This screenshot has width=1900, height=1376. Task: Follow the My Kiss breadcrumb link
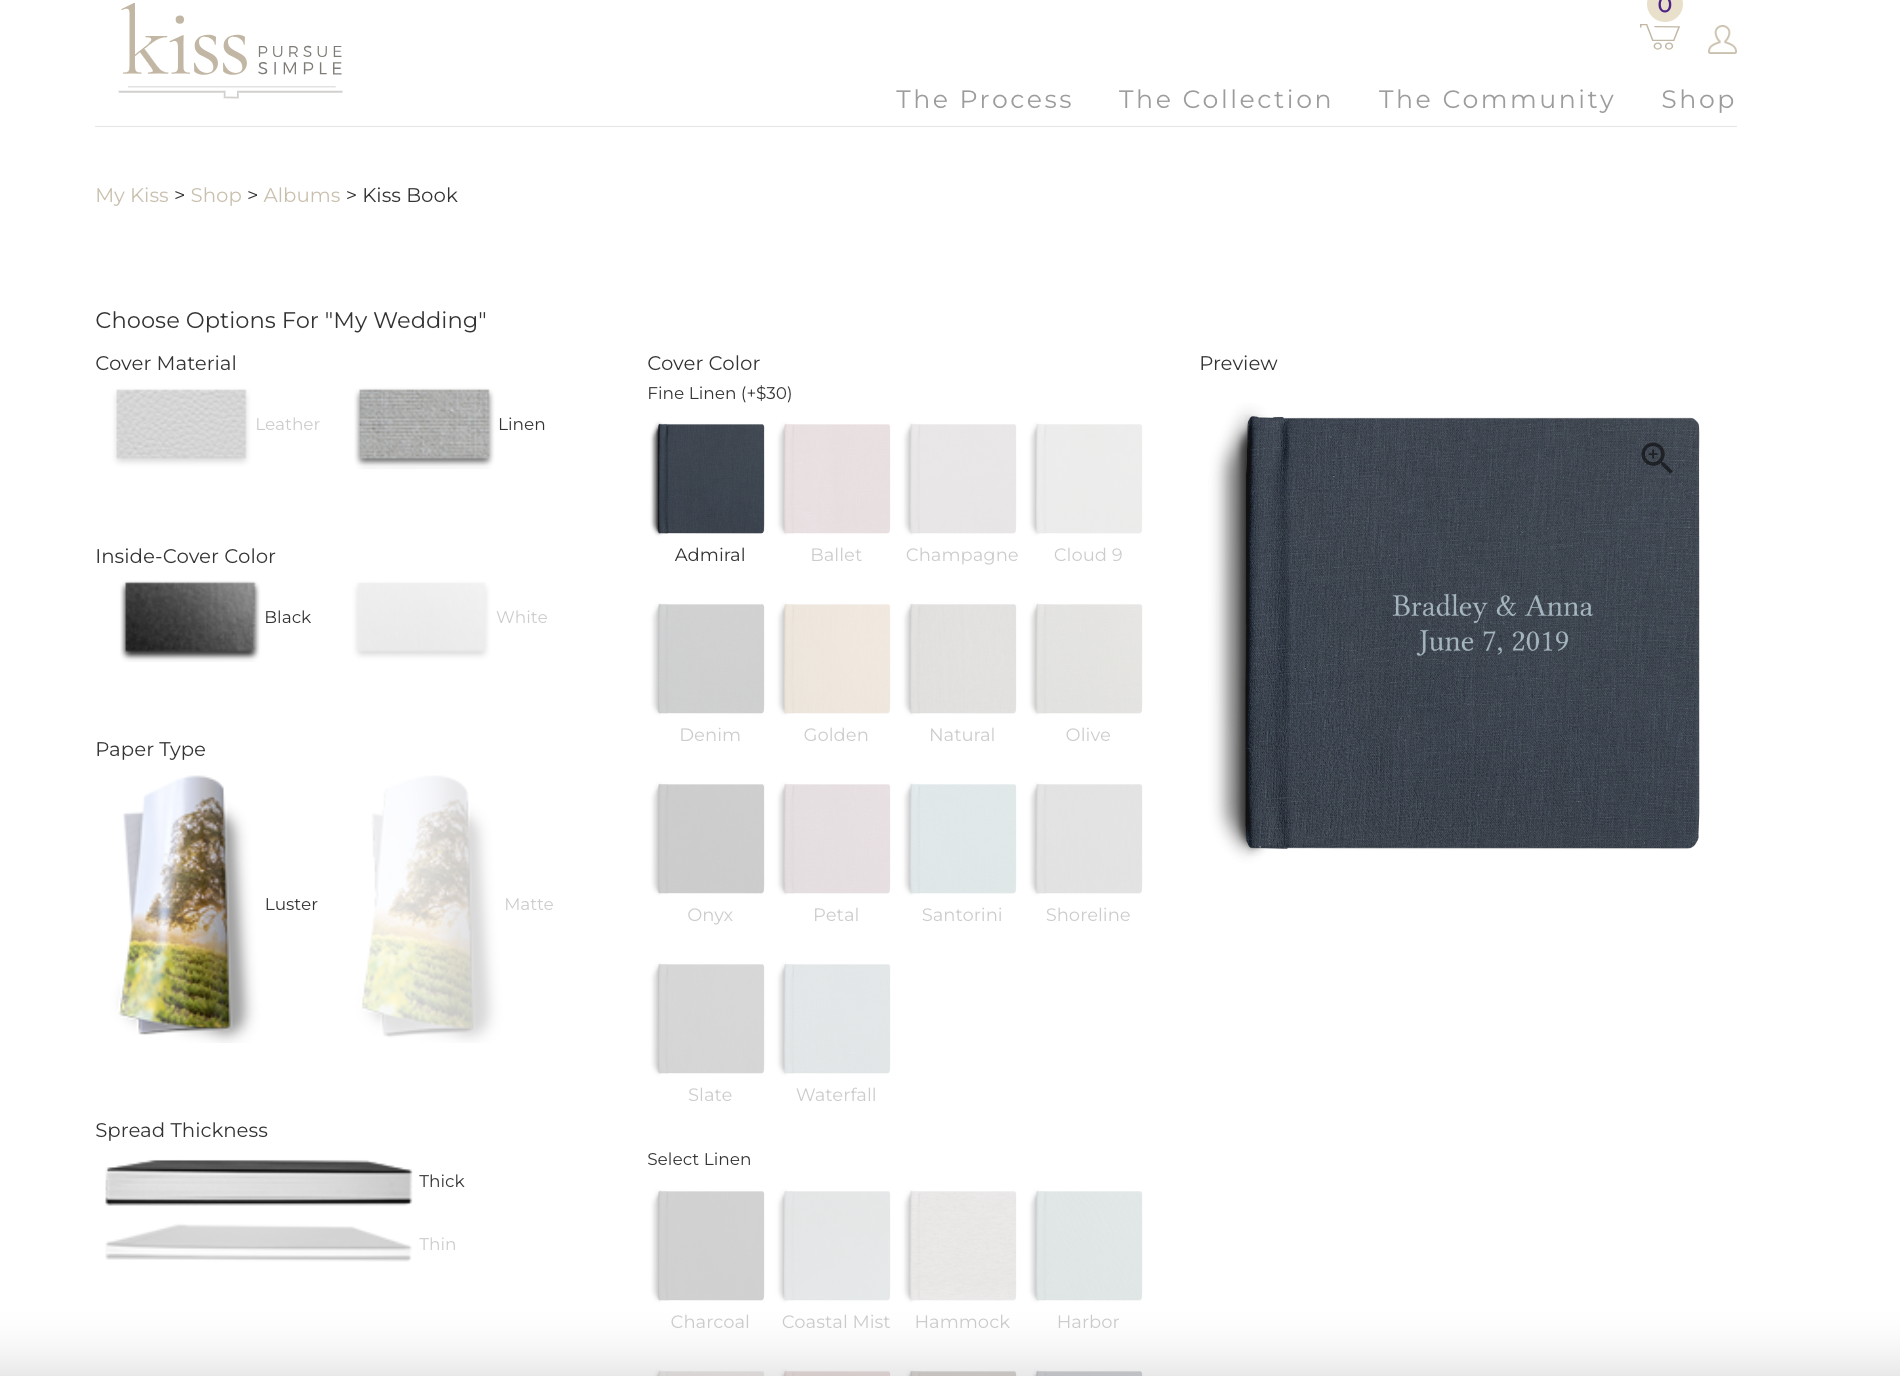tap(132, 195)
